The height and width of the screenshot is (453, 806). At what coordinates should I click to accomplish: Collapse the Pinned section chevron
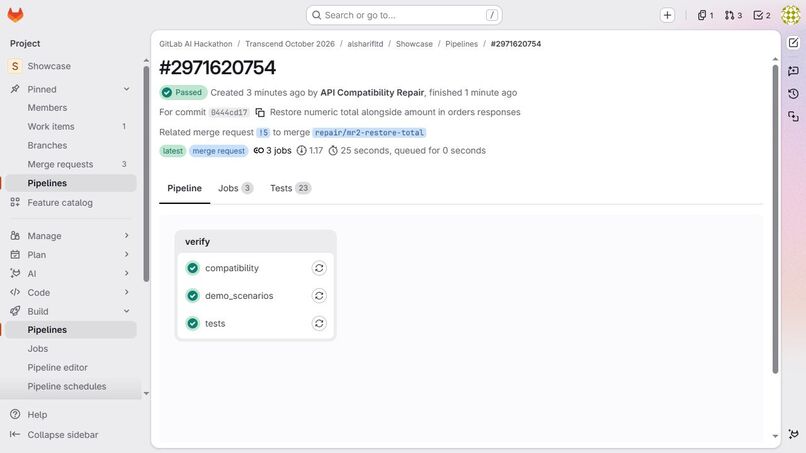tap(126, 89)
